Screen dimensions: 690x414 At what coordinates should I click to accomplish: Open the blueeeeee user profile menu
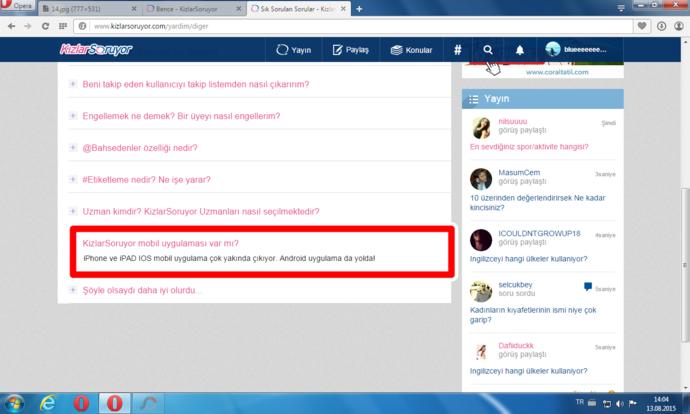pos(576,50)
